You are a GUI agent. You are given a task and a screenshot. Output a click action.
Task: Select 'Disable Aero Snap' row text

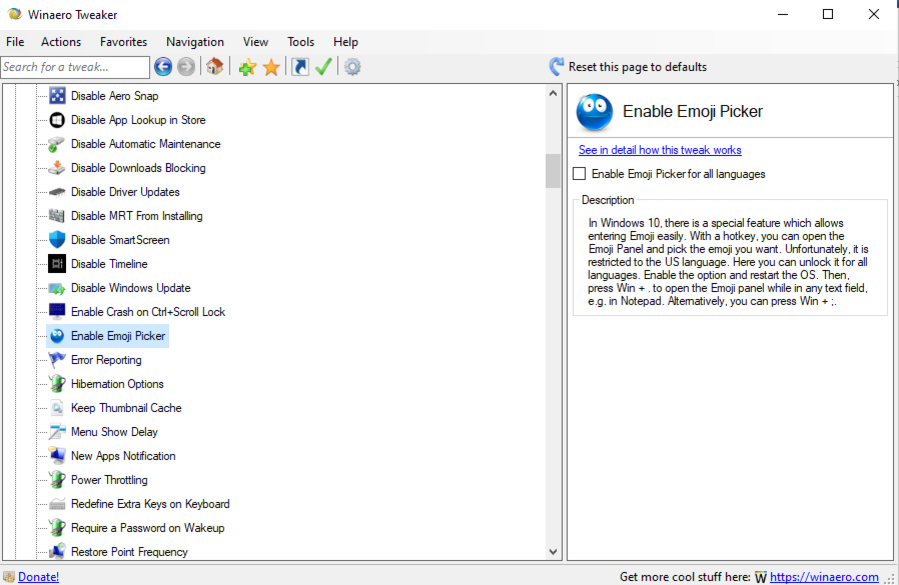115,96
